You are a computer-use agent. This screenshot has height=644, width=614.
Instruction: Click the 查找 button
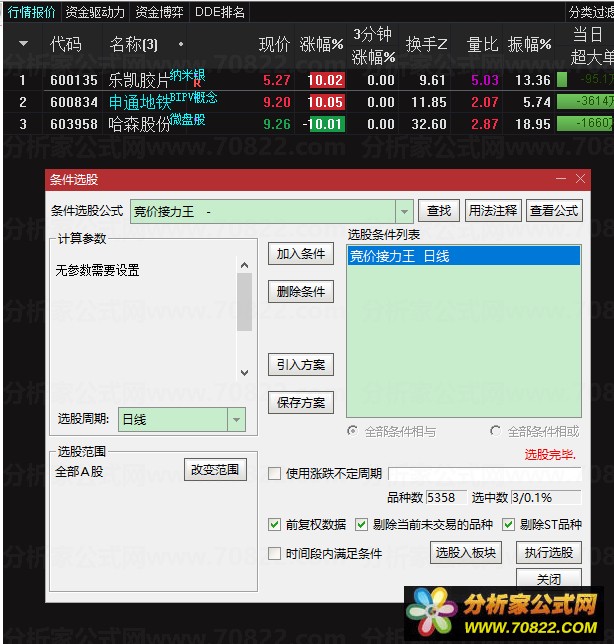pos(439,211)
